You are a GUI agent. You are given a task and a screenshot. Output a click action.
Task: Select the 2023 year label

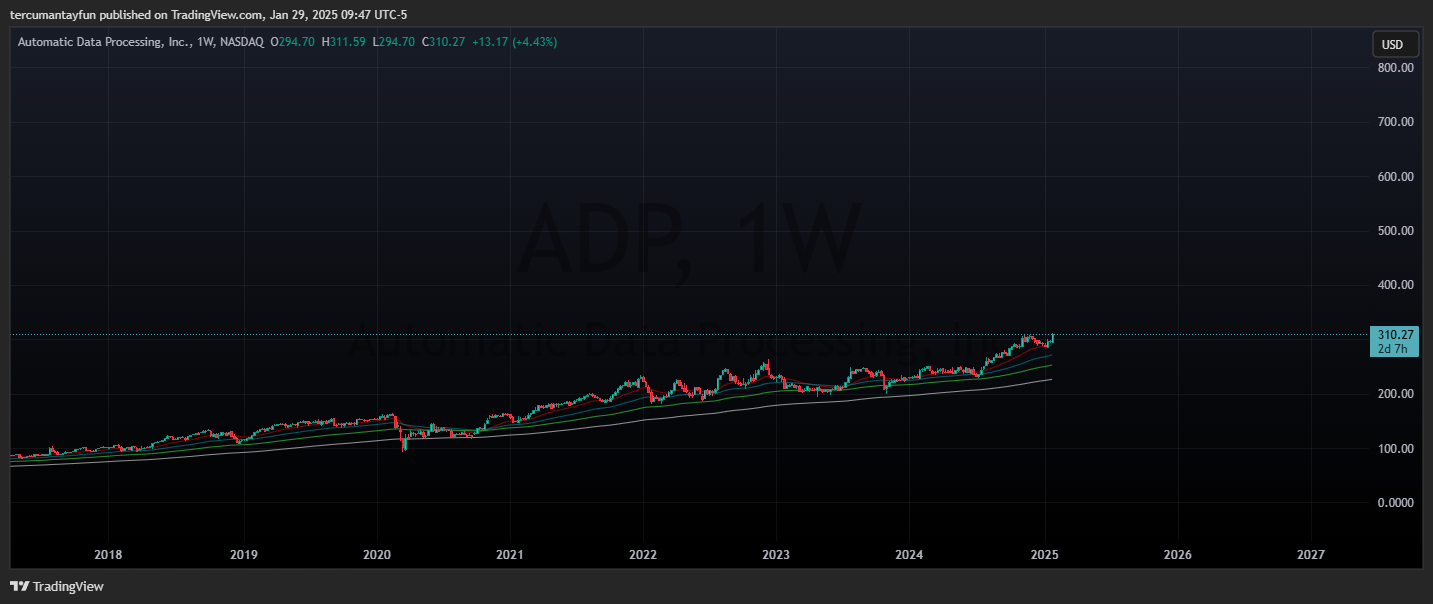[777, 554]
